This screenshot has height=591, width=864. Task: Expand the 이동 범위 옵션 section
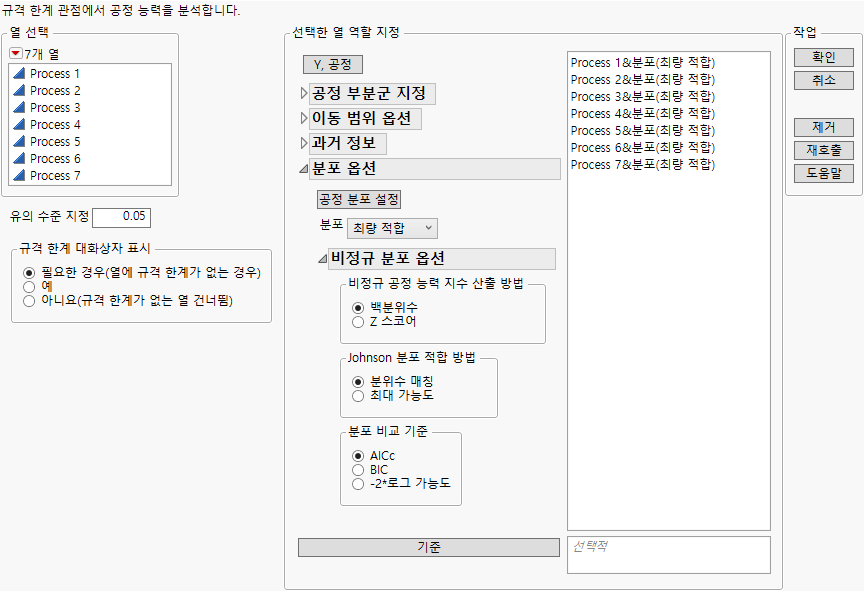click(x=304, y=118)
